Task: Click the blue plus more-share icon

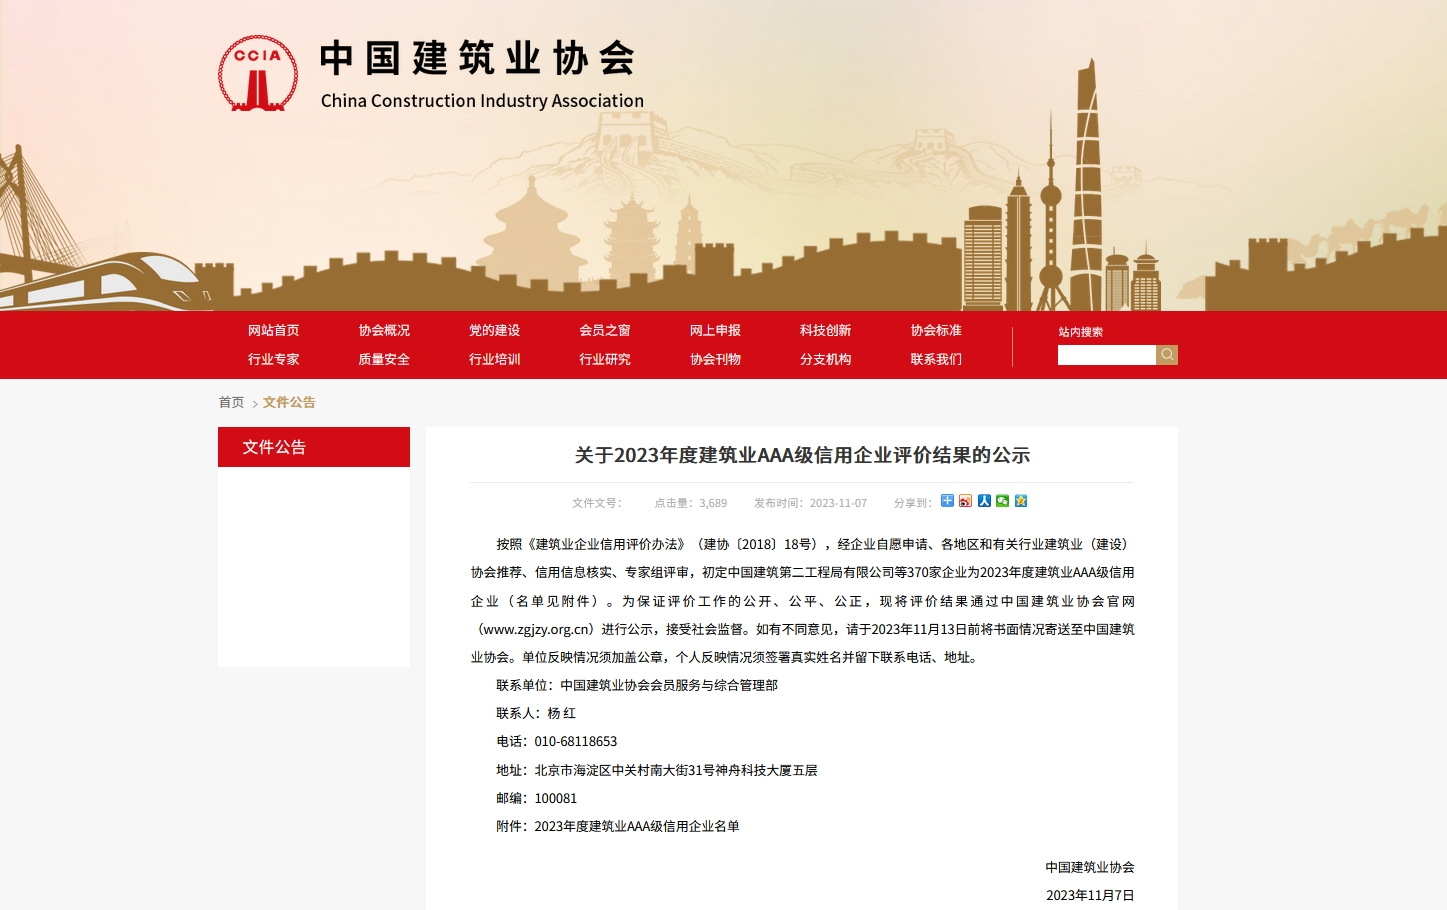Action: click(947, 501)
